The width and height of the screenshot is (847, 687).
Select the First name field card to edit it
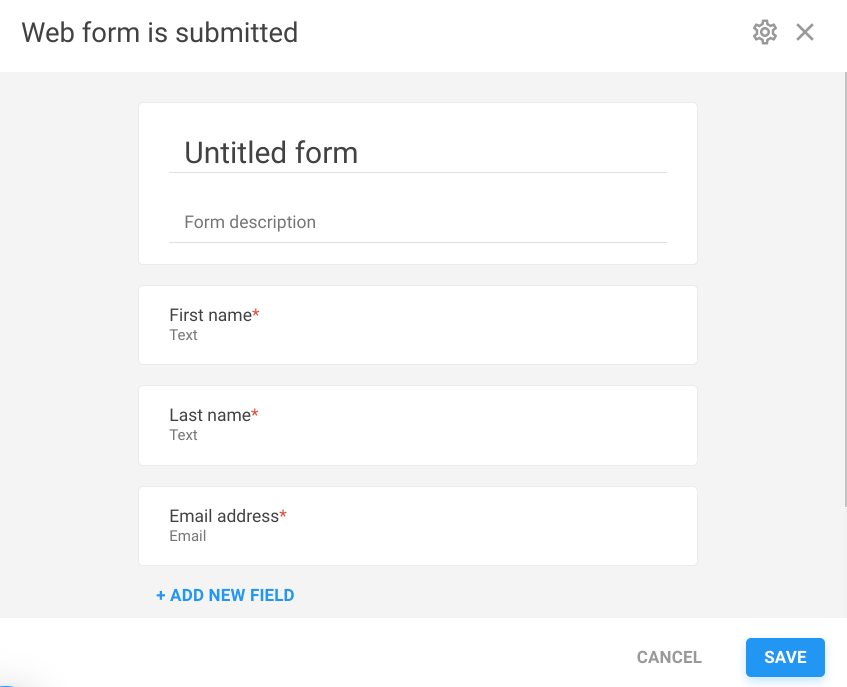click(x=418, y=324)
